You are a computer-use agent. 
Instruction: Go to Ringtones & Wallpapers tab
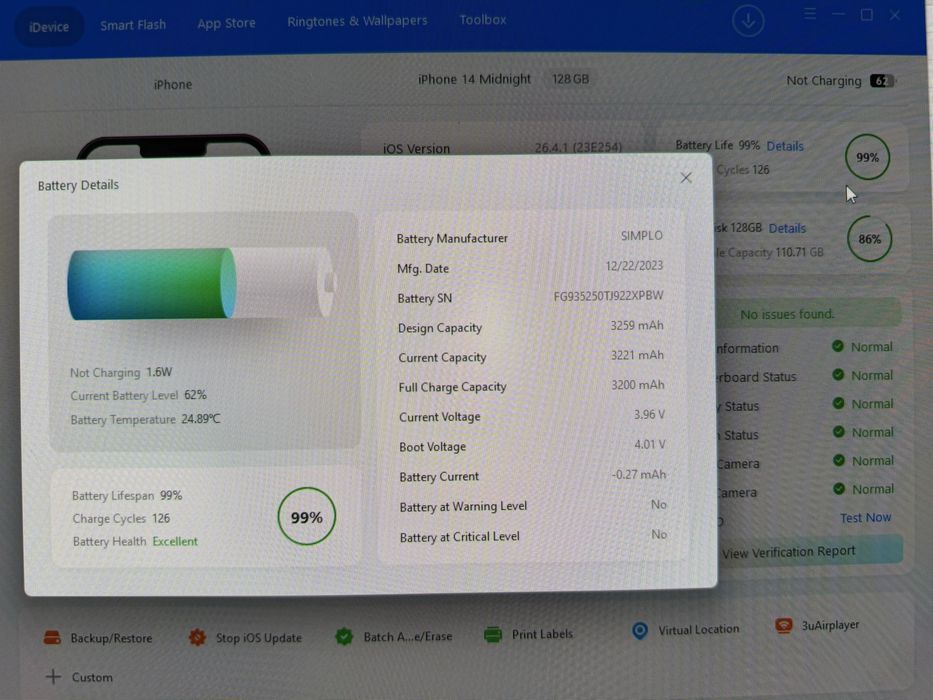(x=357, y=21)
